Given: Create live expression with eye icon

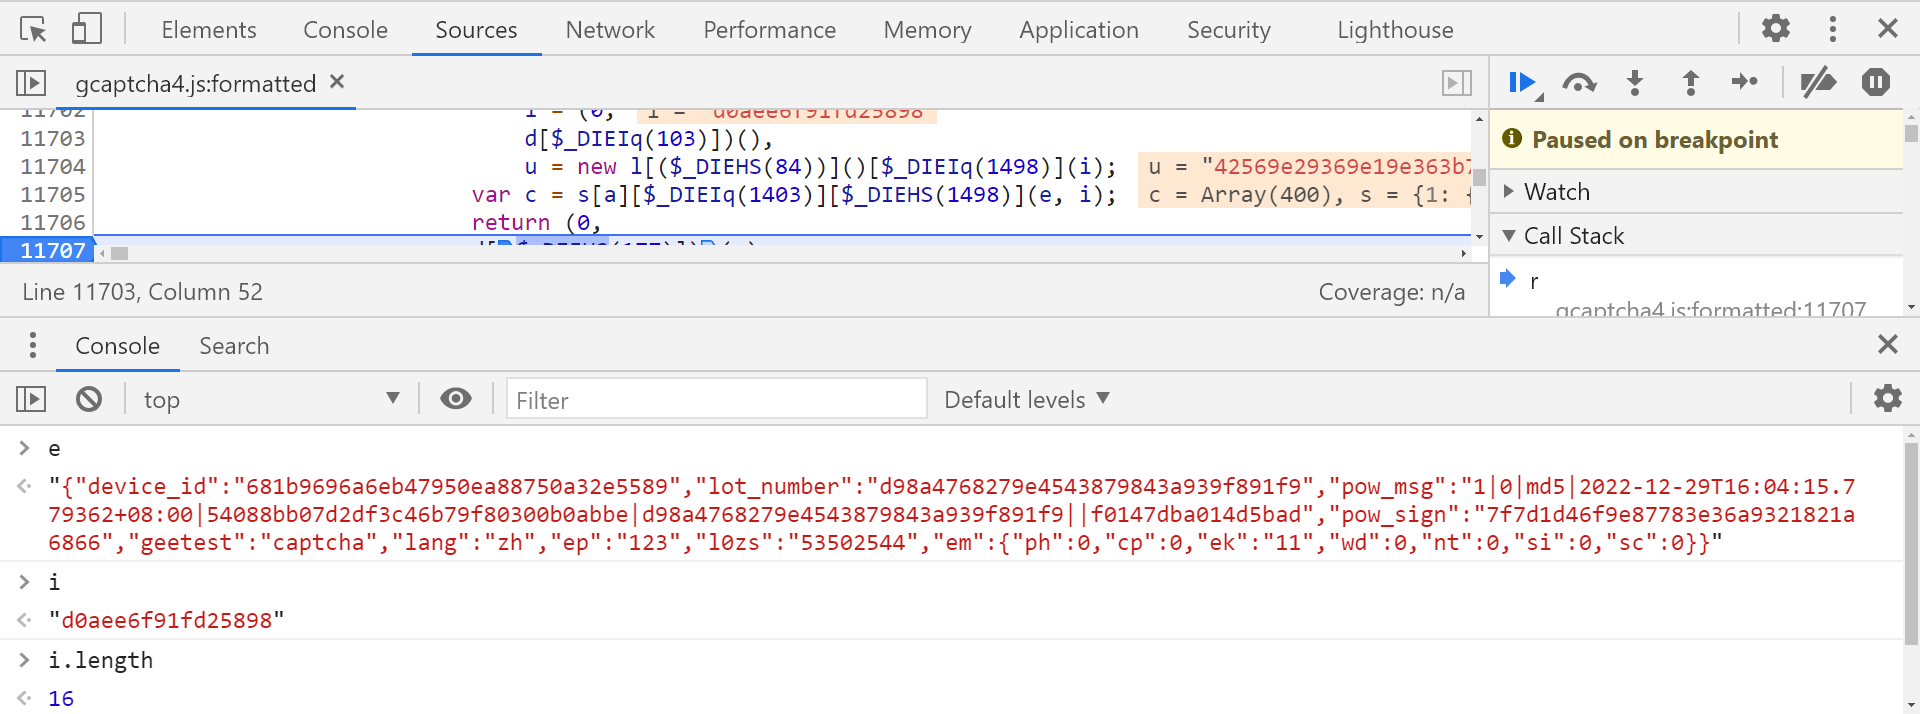Looking at the screenshot, I should tap(456, 399).
